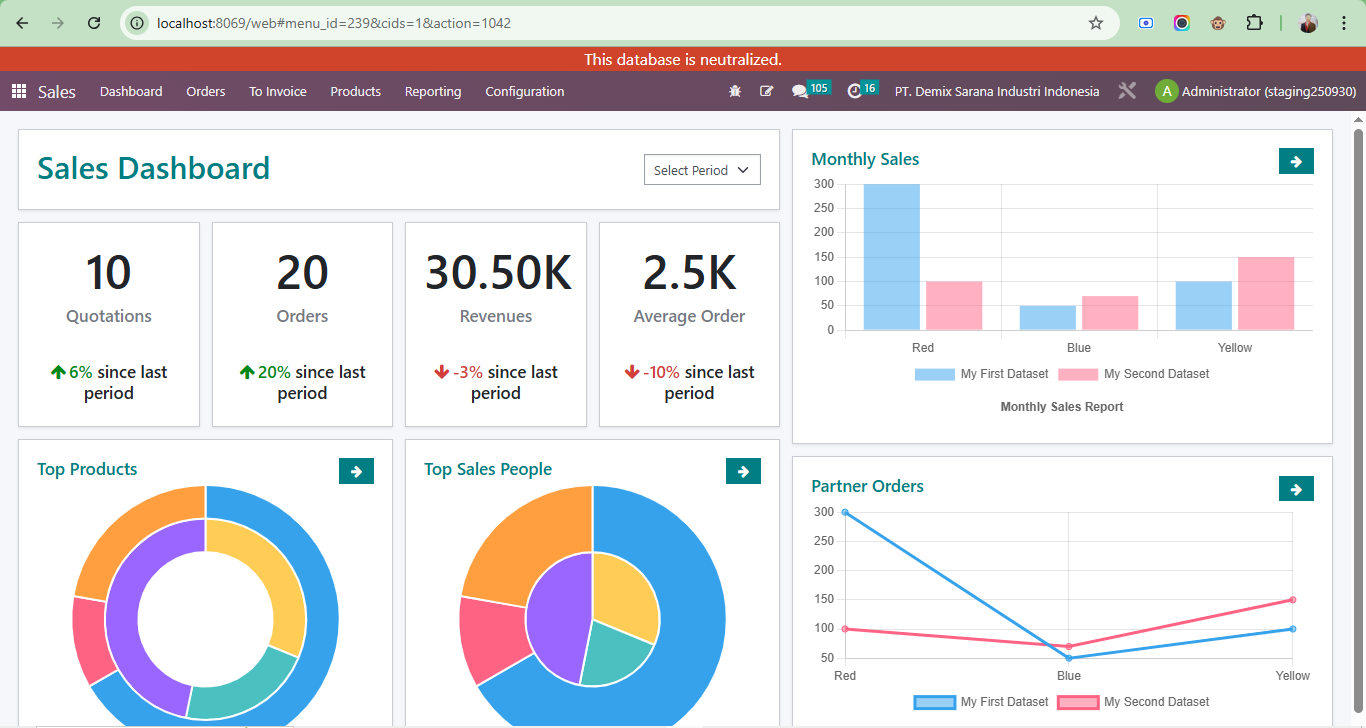The image size is (1366, 728).
Task: Reload the page with refresh icon
Action: [94, 23]
